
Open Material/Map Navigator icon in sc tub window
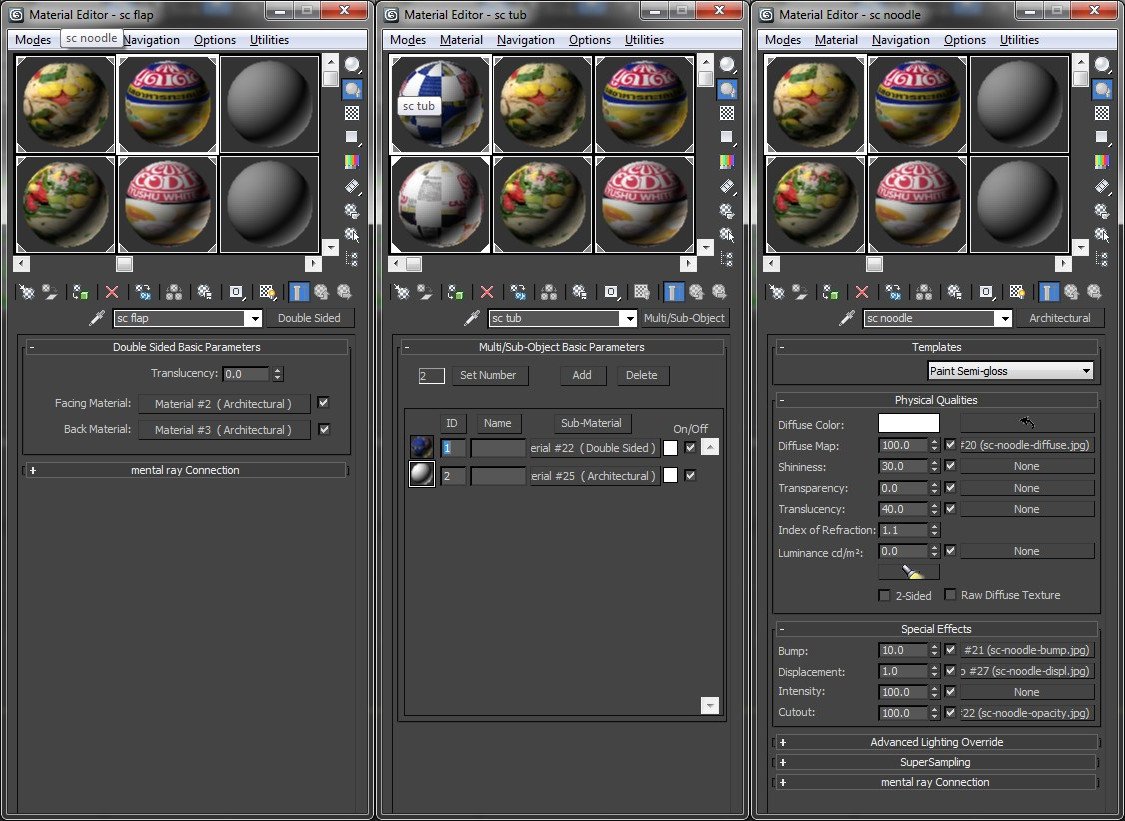click(x=727, y=259)
